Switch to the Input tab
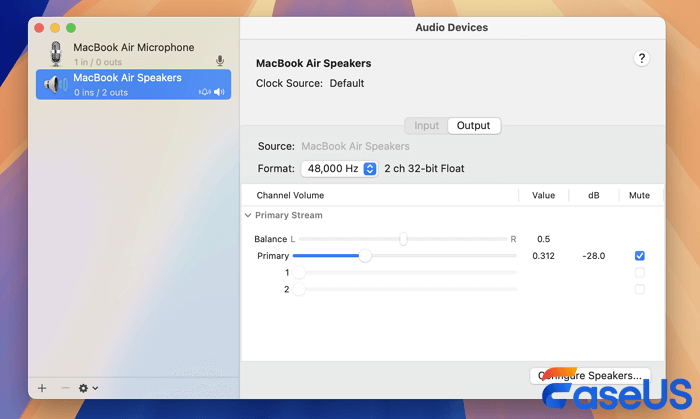Image resolution: width=700 pixels, height=419 pixels. (426, 126)
